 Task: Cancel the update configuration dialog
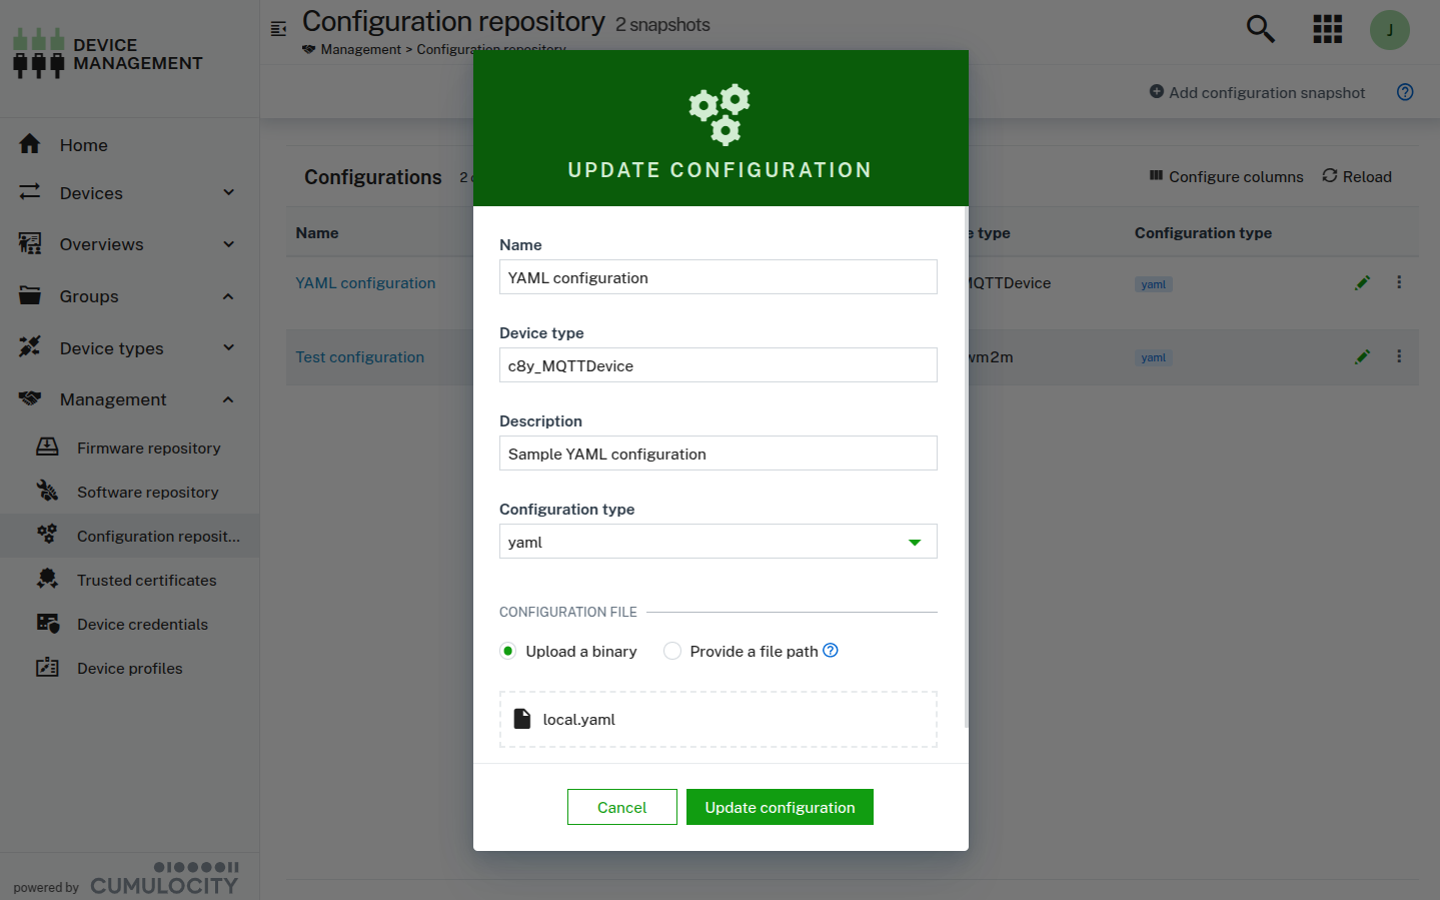coord(622,807)
